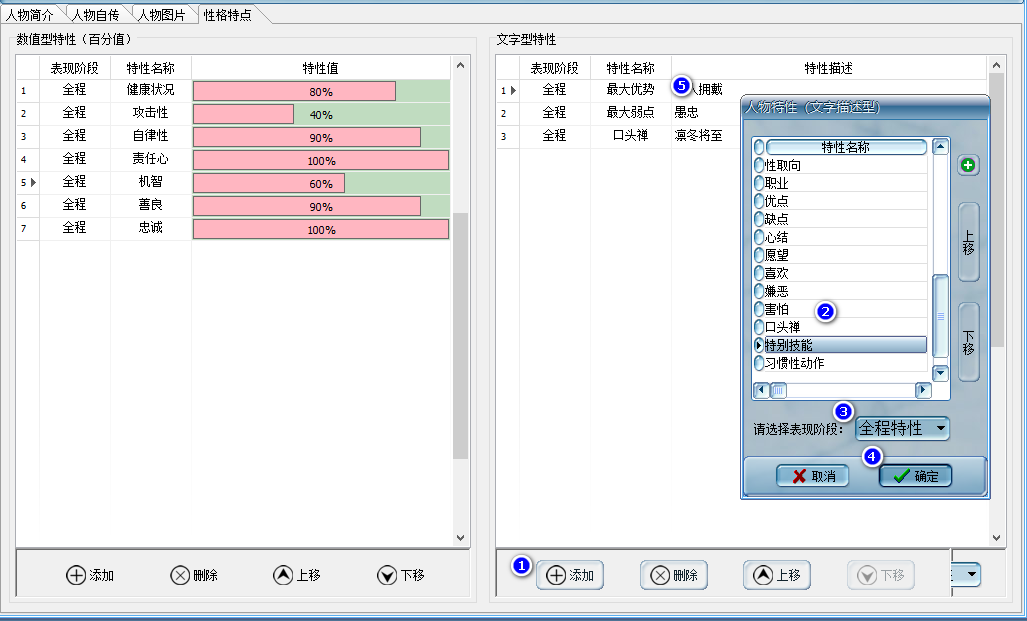Click the tall 下移 button in the trait dialog
This screenshot has width=1027, height=621.
[968, 342]
